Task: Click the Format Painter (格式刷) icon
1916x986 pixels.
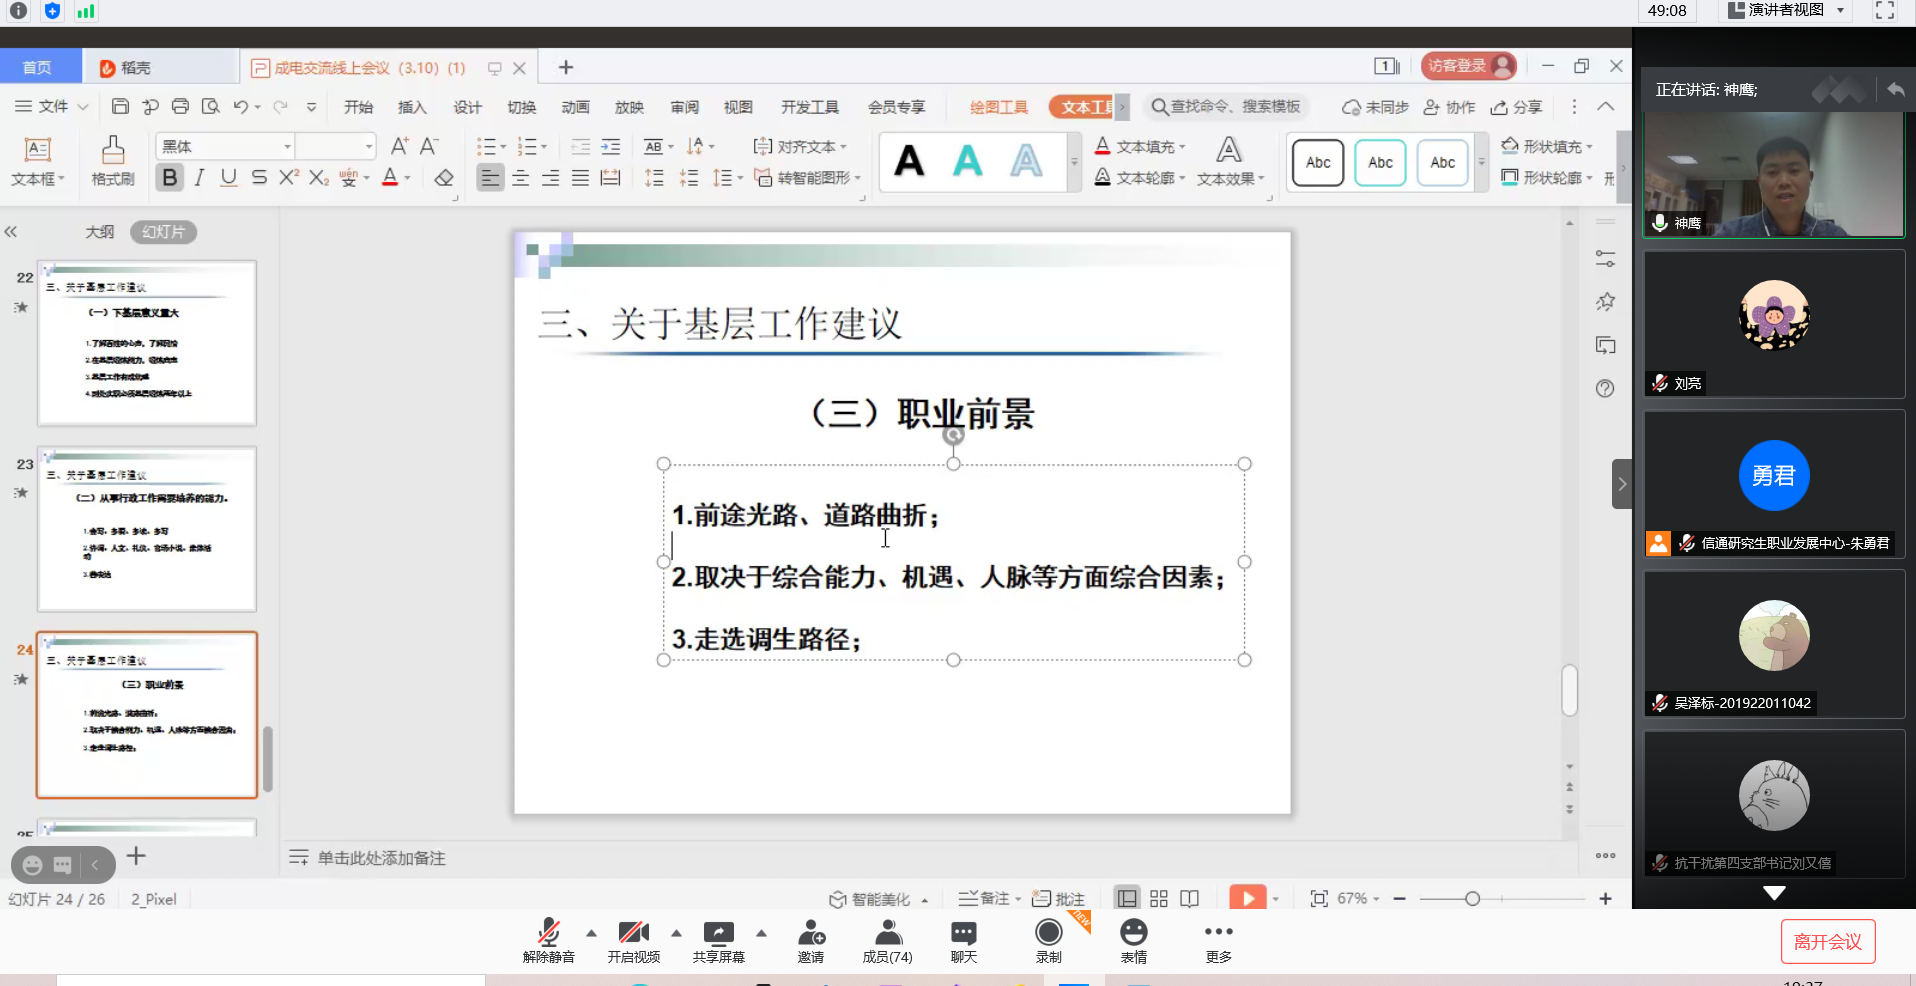Action: [112, 160]
